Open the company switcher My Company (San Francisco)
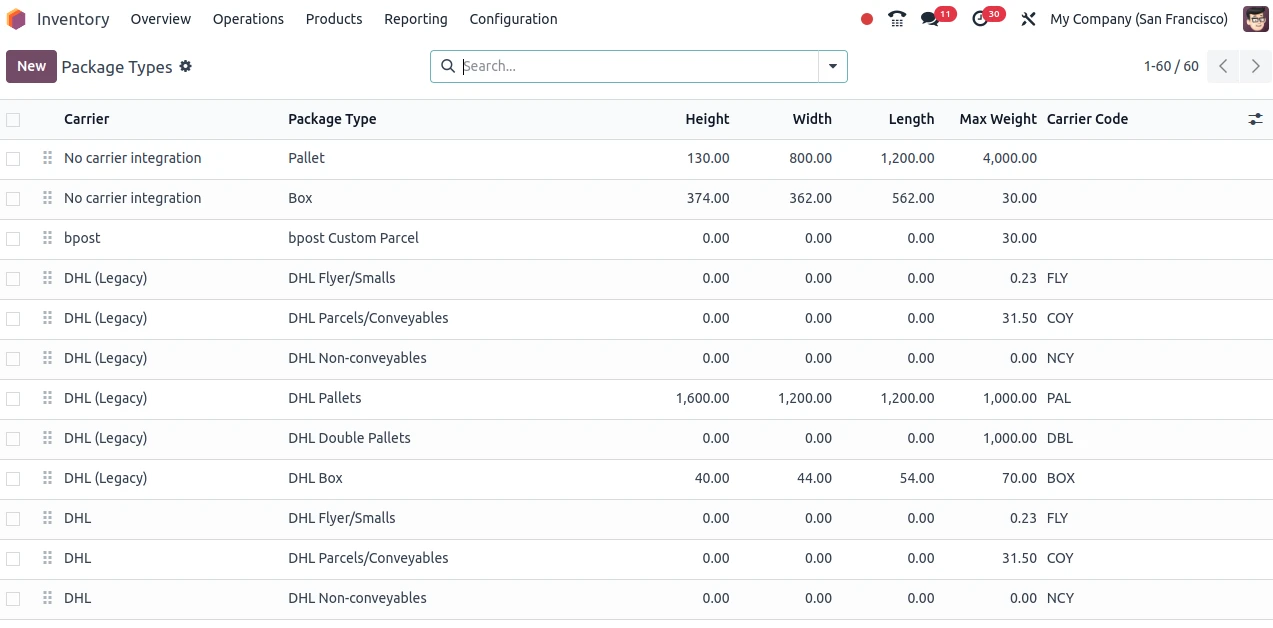Screen dimensions: 1273x628 point(1139,19)
